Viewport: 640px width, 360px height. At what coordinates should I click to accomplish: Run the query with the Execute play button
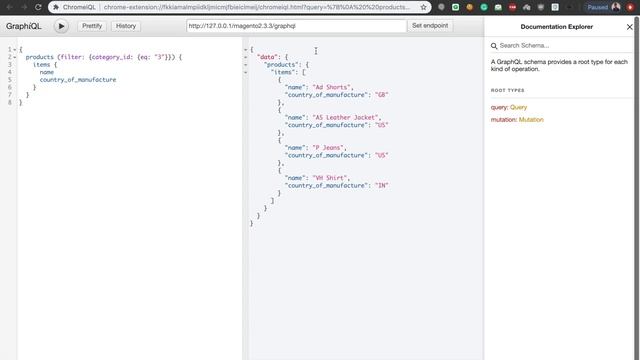coord(61,26)
